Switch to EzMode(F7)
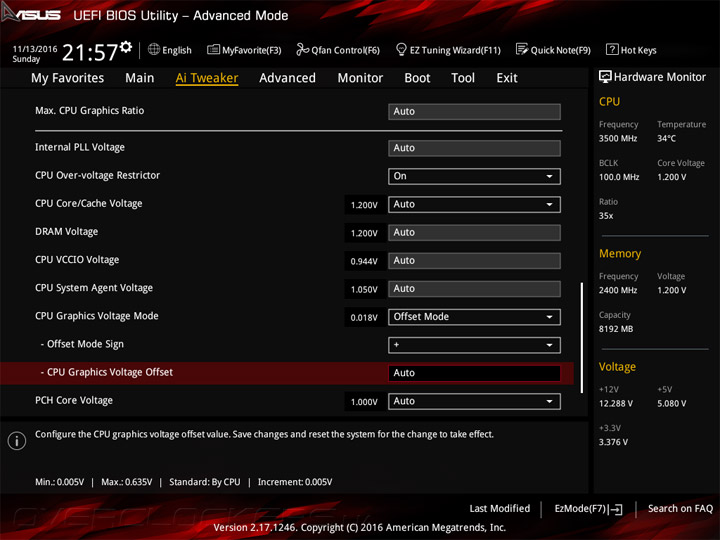The height and width of the screenshot is (540, 720). click(x=580, y=508)
